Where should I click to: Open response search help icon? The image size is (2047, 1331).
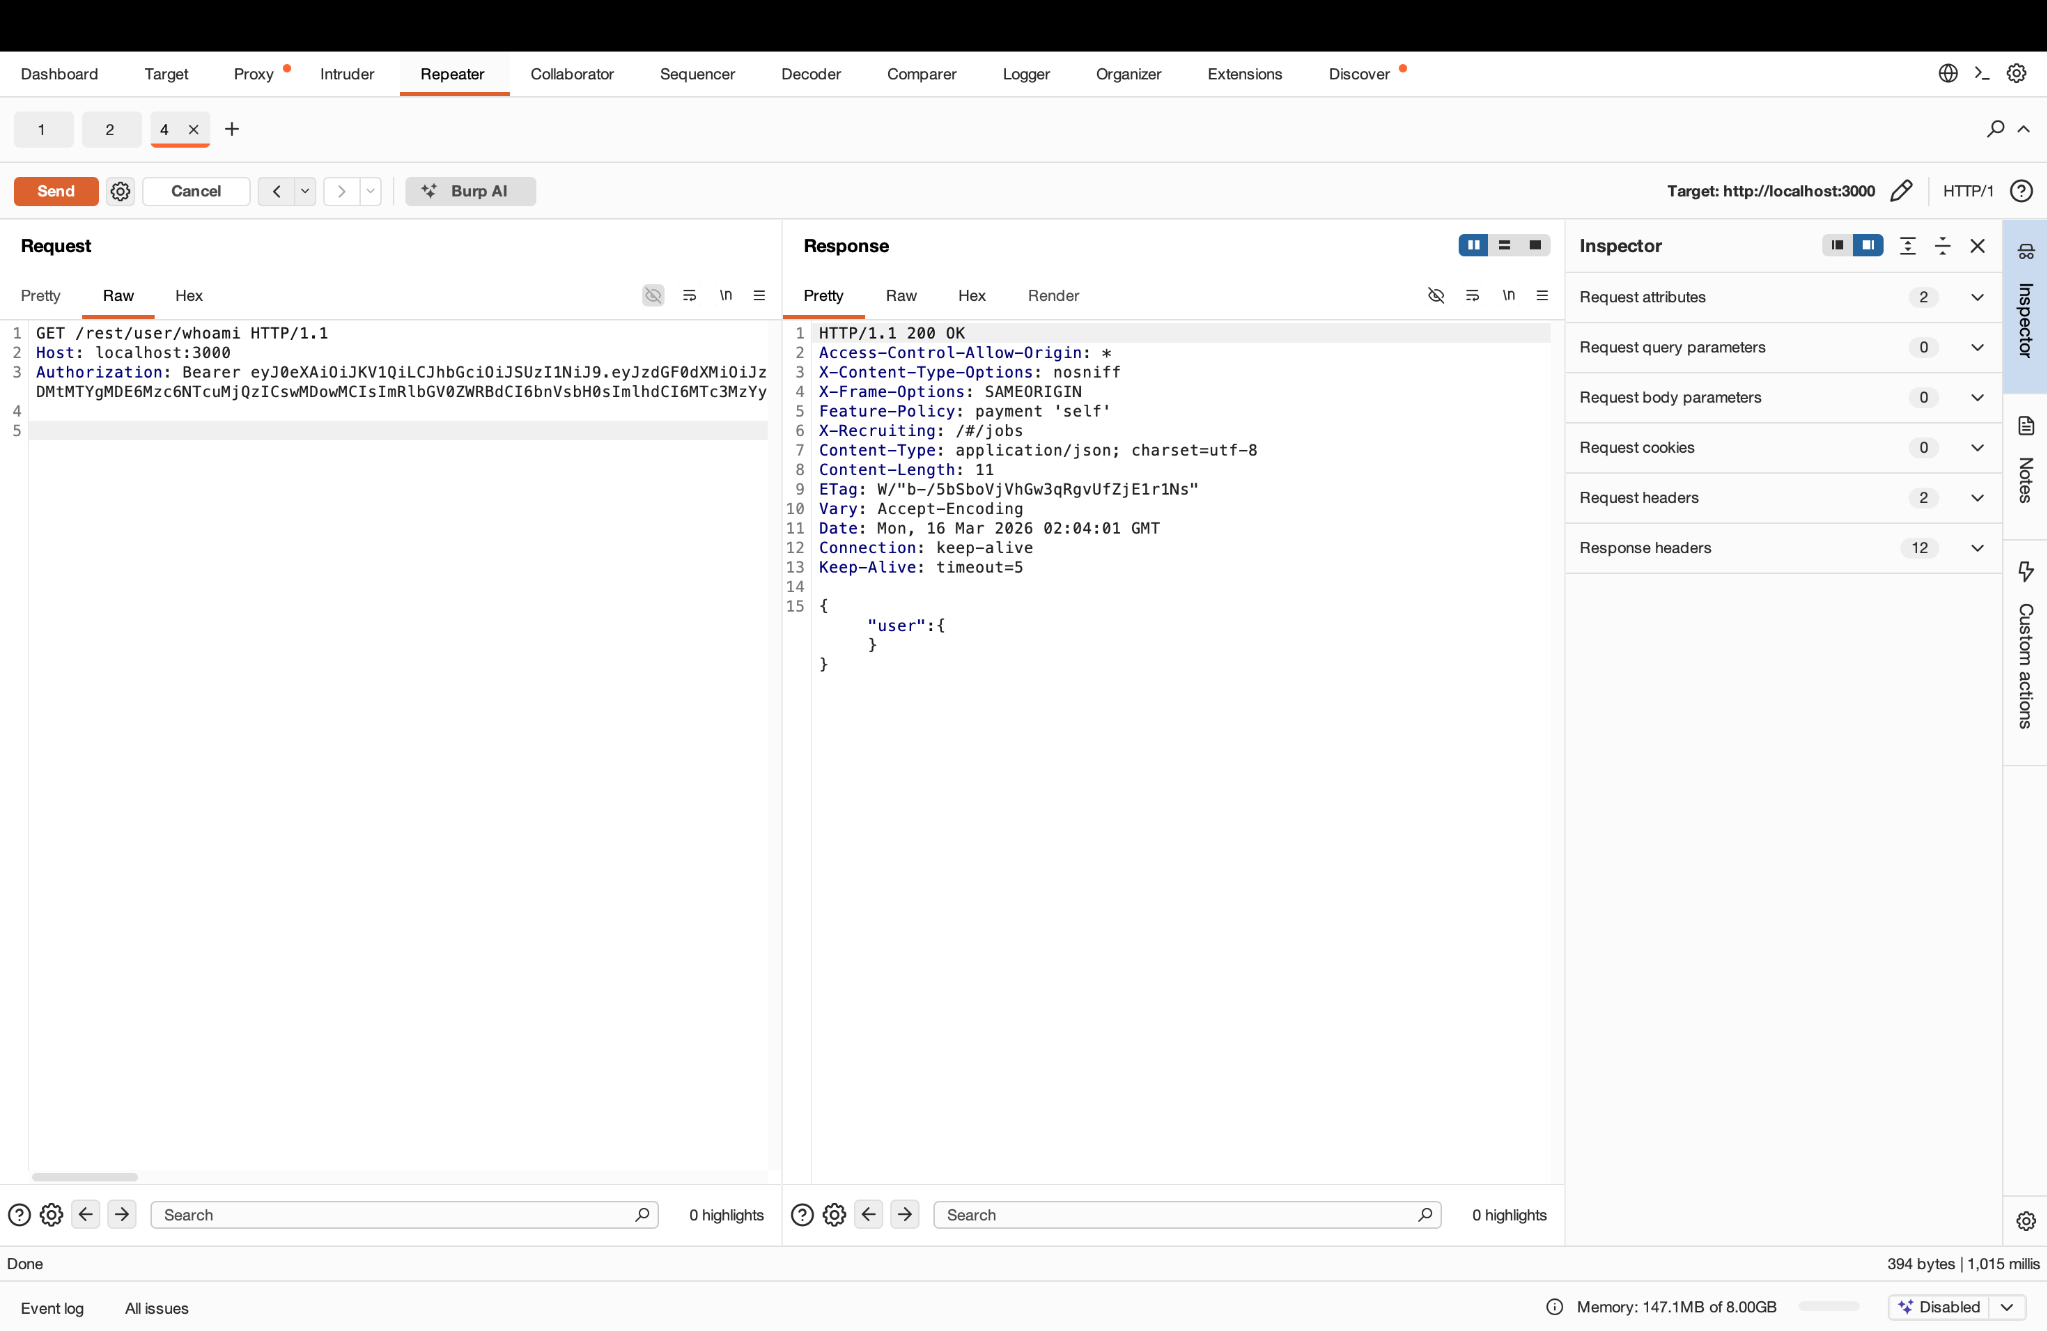[x=802, y=1215]
